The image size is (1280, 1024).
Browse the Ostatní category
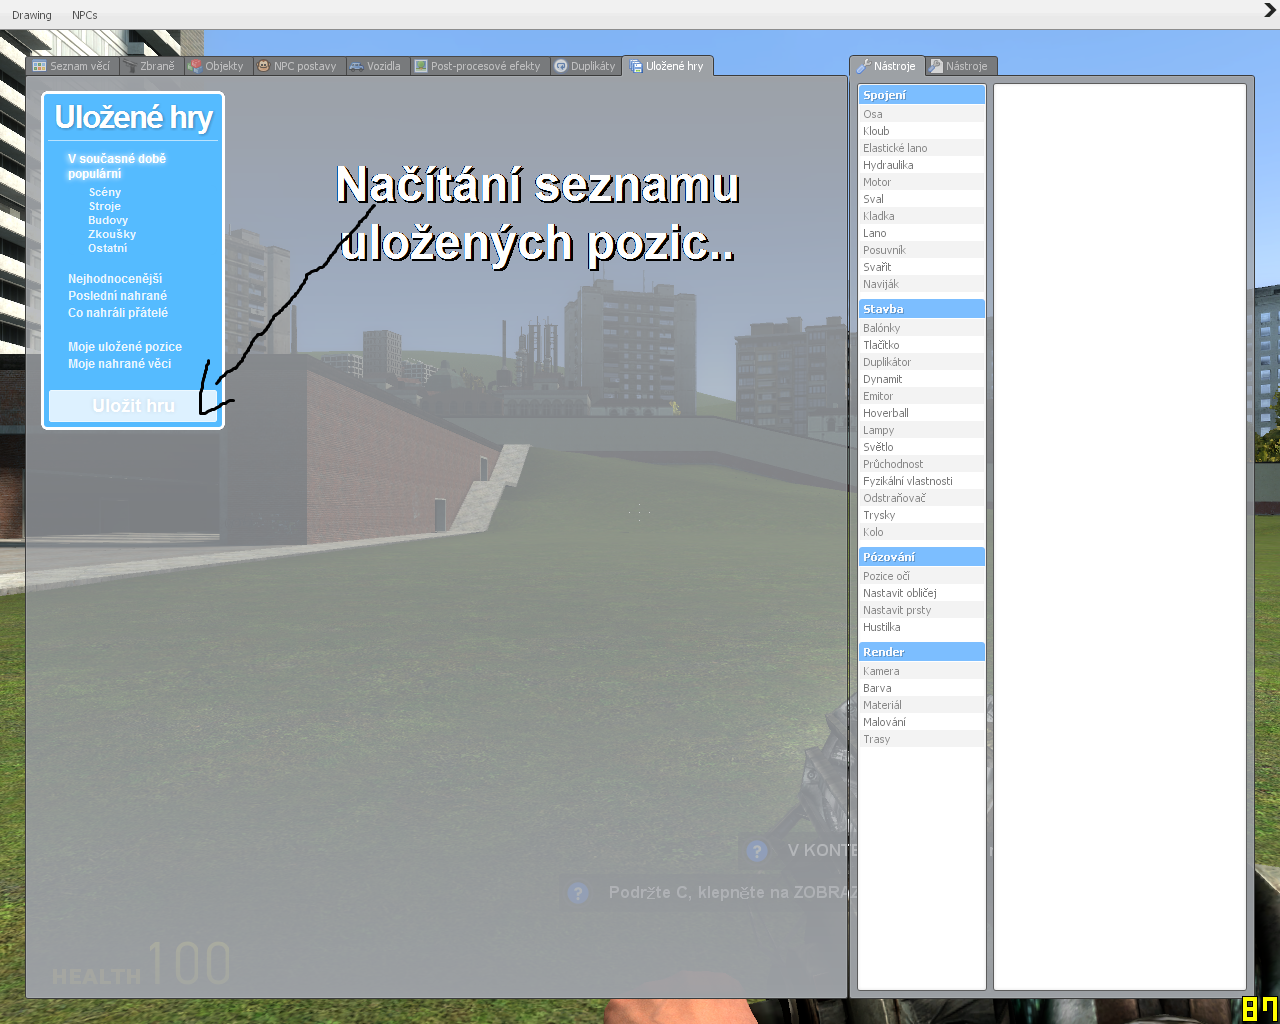(x=108, y=248)
